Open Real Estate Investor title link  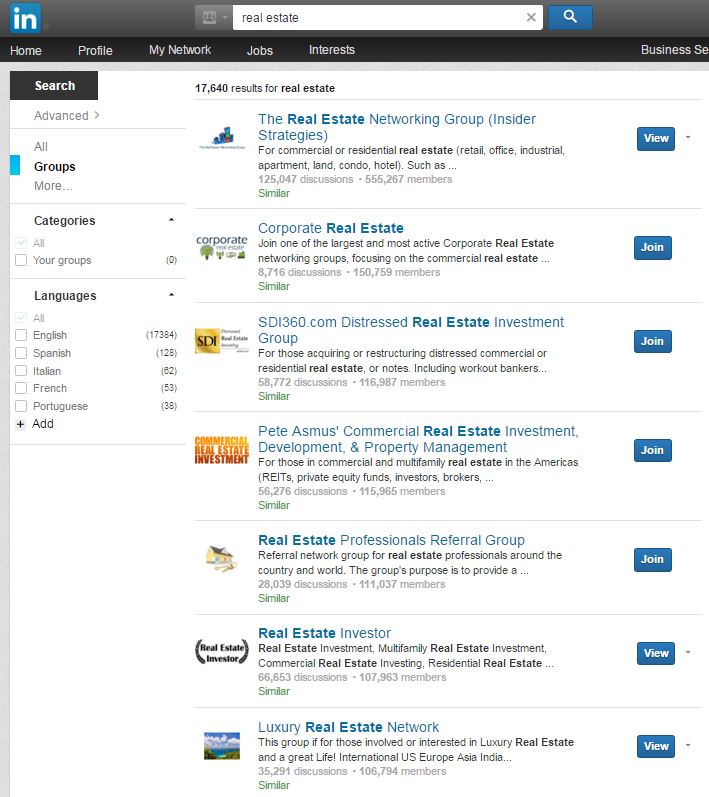click(324, 633)
